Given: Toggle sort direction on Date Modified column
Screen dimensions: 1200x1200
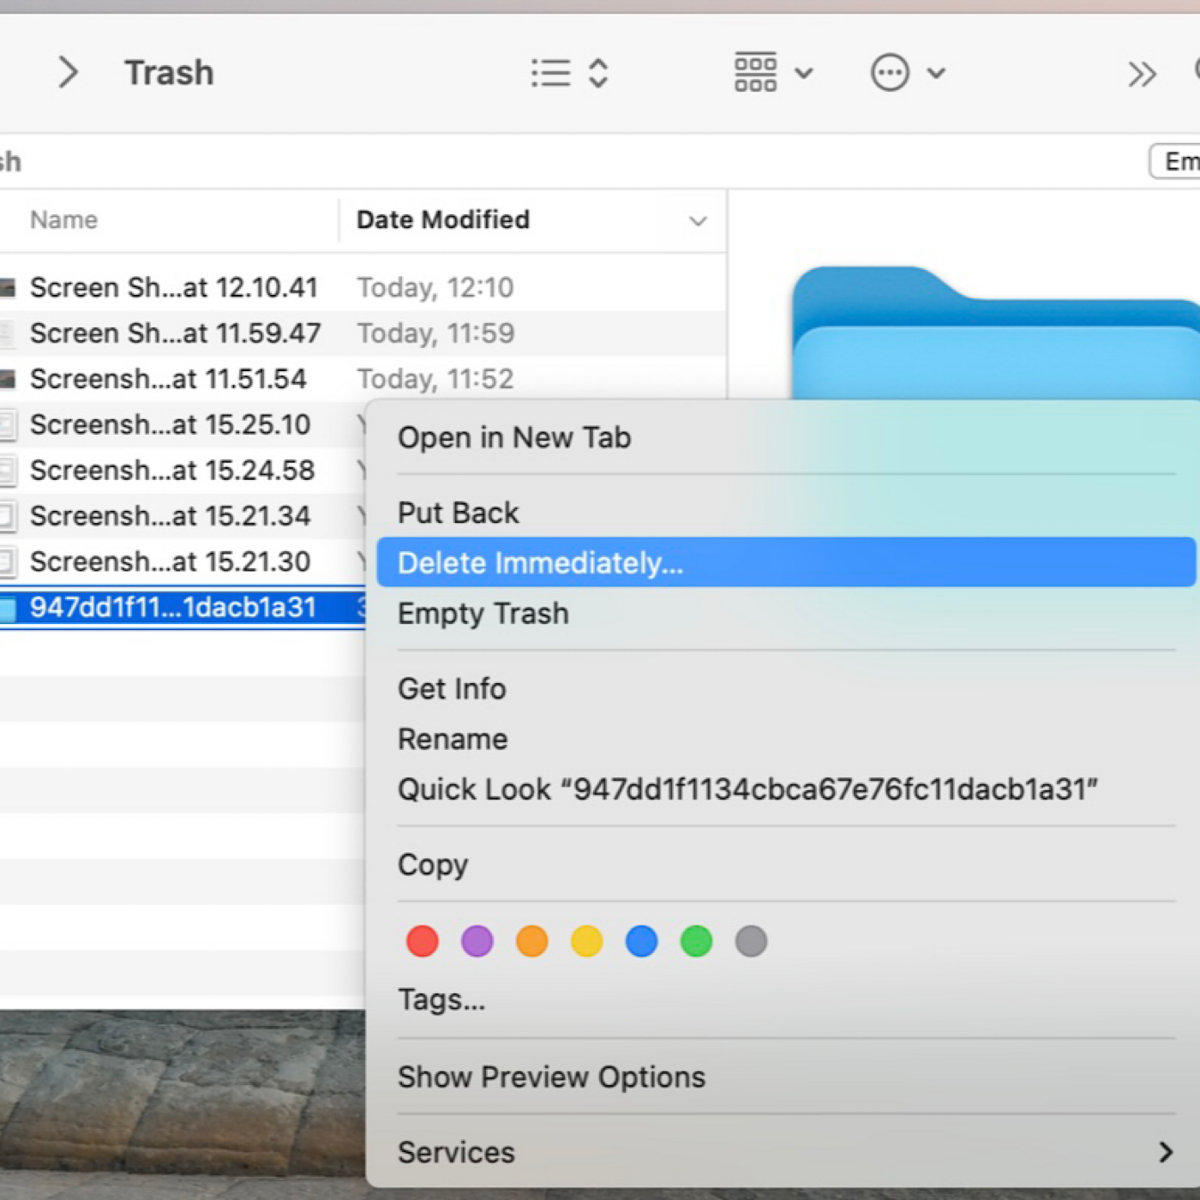Looking at the screenshot, I should [697, 221].
